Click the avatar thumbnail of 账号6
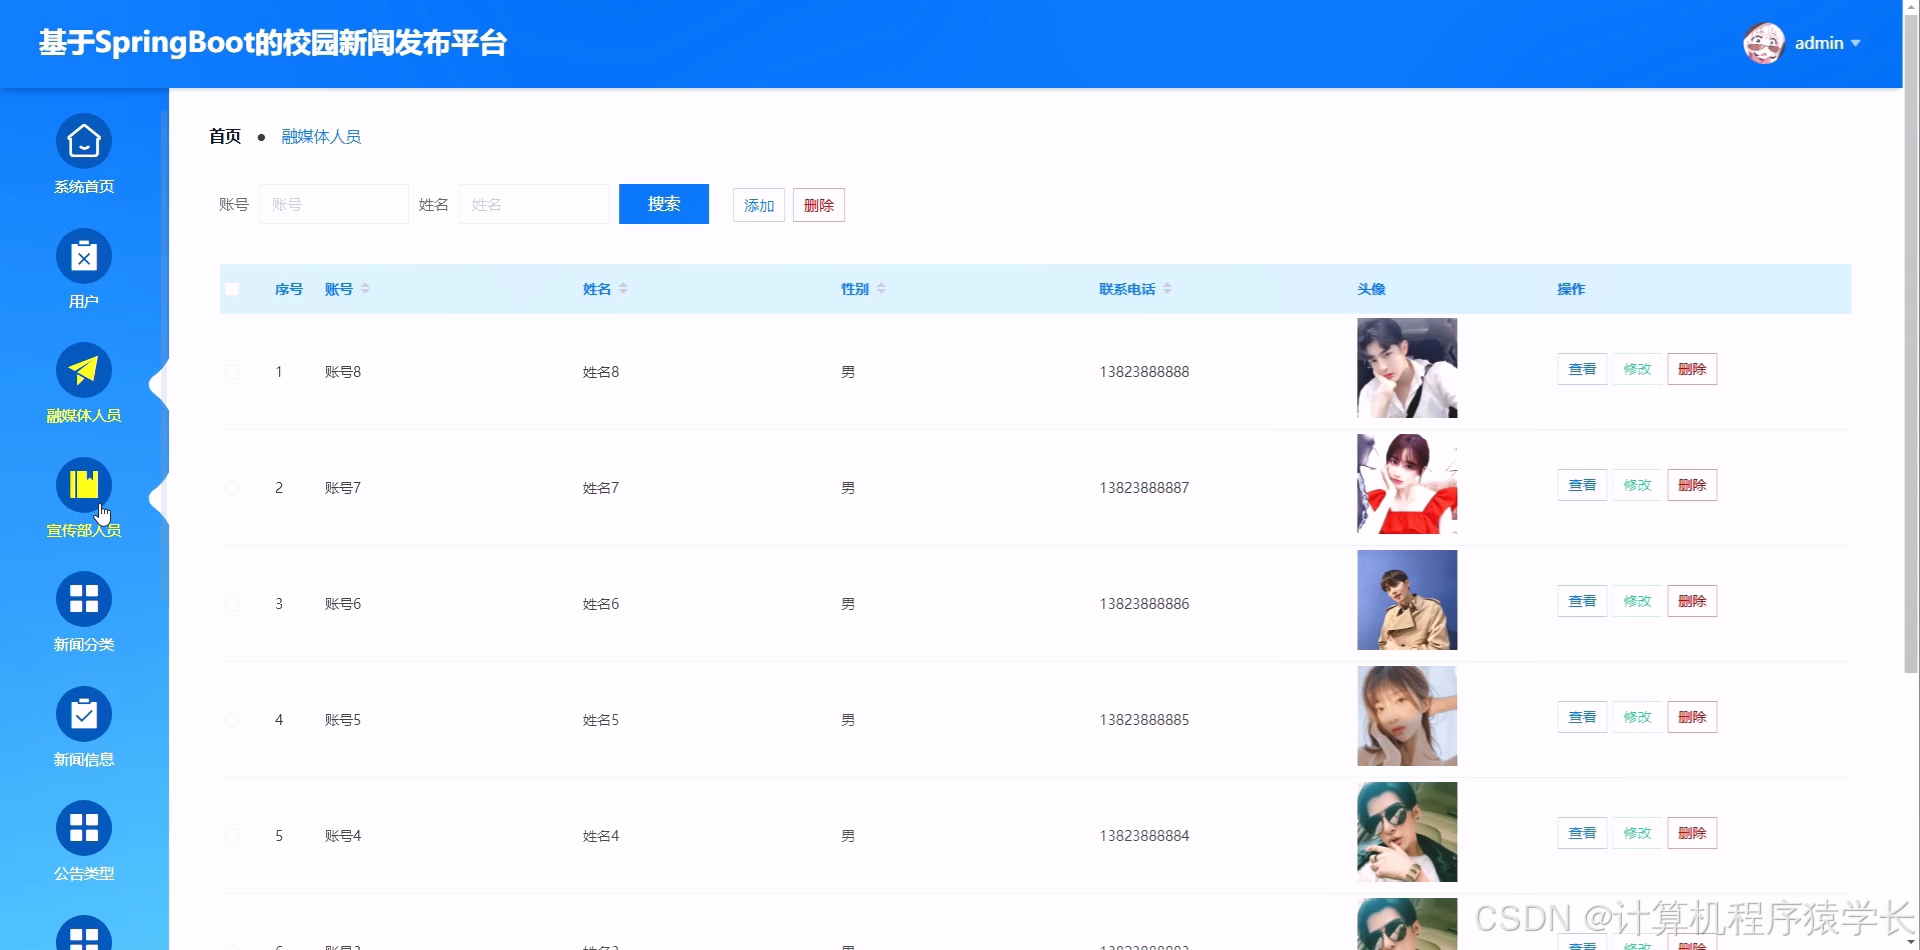Viewport: 1920px width, 950px height. coord(1406,600)
